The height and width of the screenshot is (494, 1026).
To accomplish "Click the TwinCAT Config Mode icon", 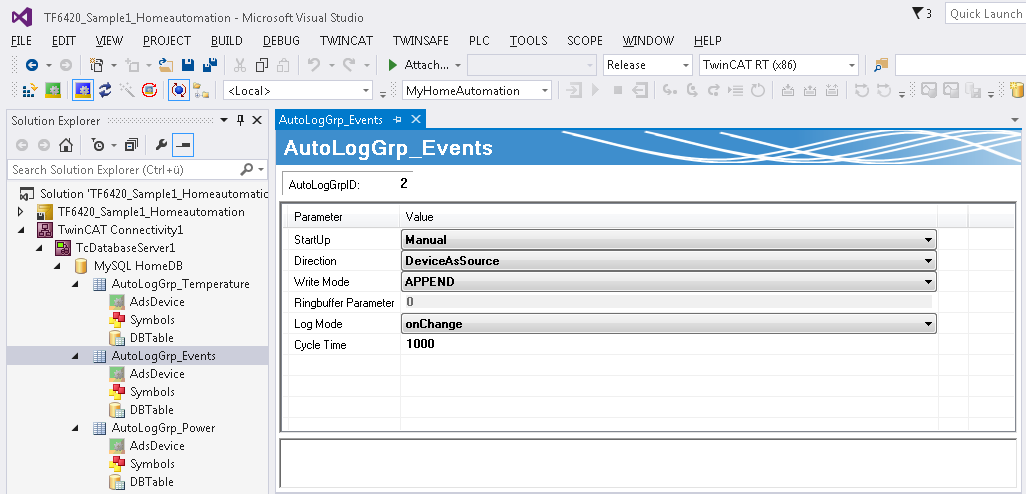I will point(82,90).
